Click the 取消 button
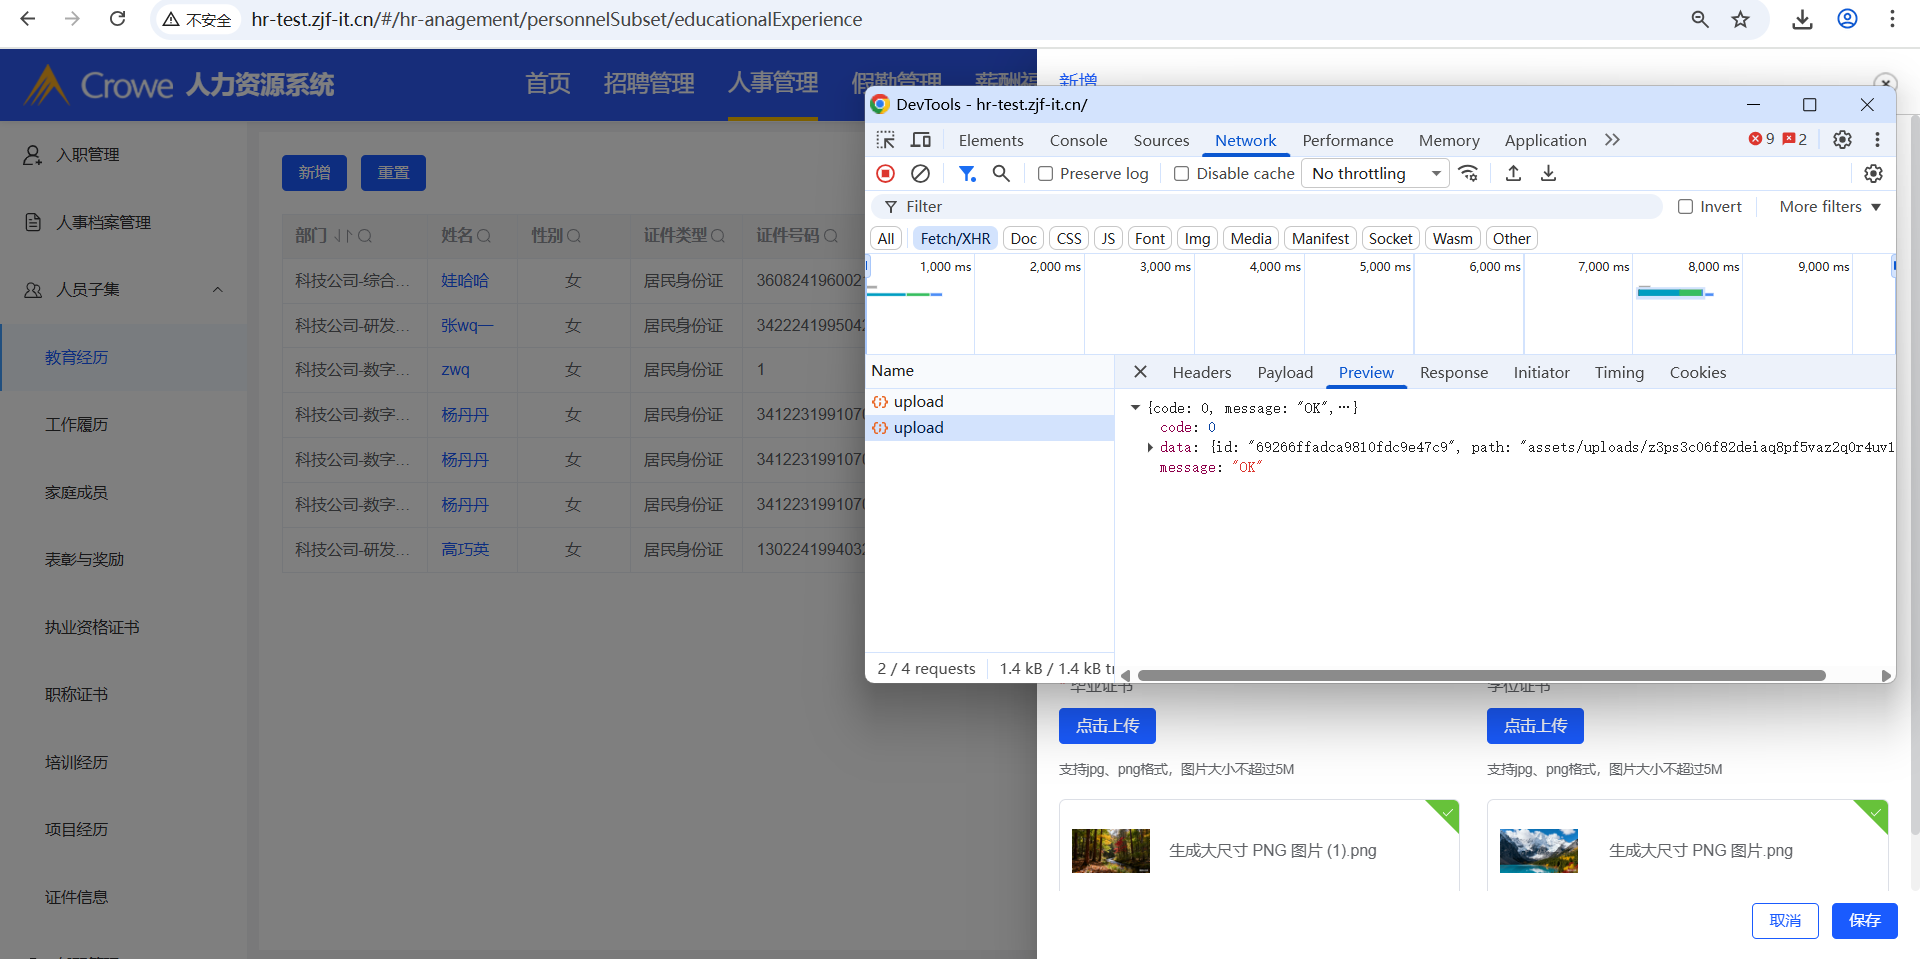The image size is (1920, 959). pyautogui.click(x=1785, y=921)
